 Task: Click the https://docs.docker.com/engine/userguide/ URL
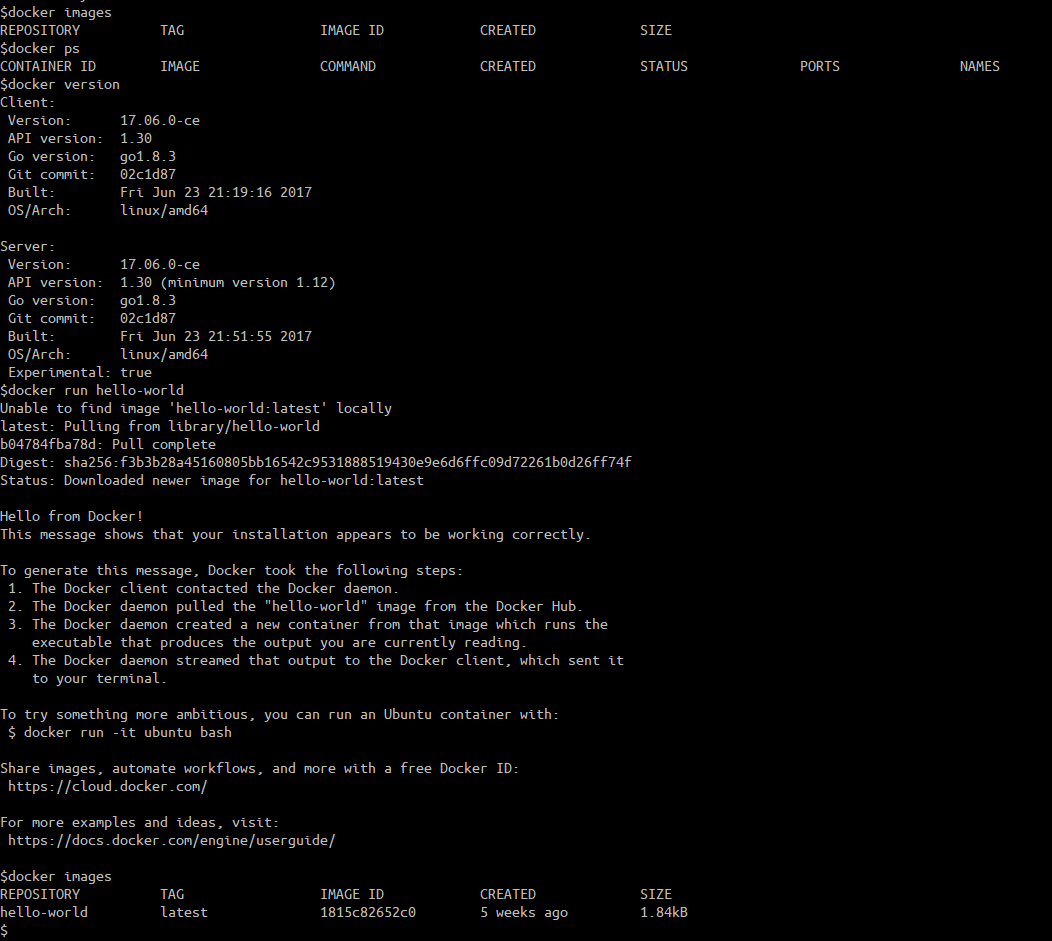click(x=171, y=840)
